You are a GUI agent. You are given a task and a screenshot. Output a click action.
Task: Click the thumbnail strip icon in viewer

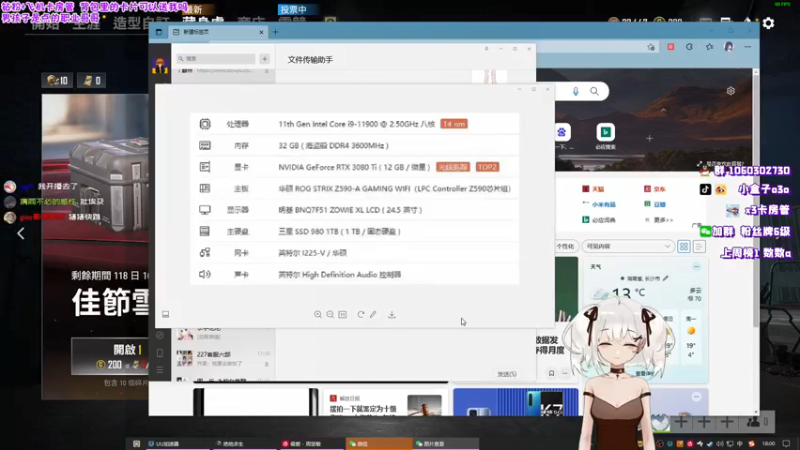pos(165,314)
